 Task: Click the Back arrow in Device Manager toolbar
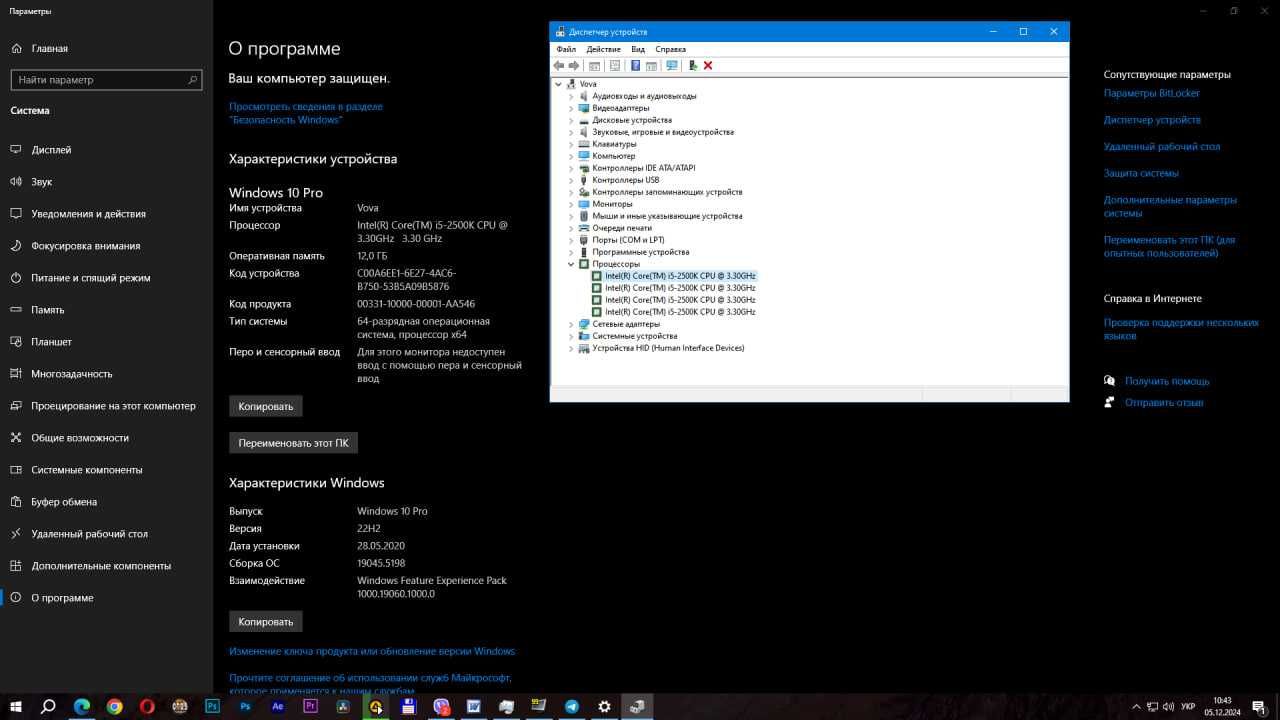[559, 65]
